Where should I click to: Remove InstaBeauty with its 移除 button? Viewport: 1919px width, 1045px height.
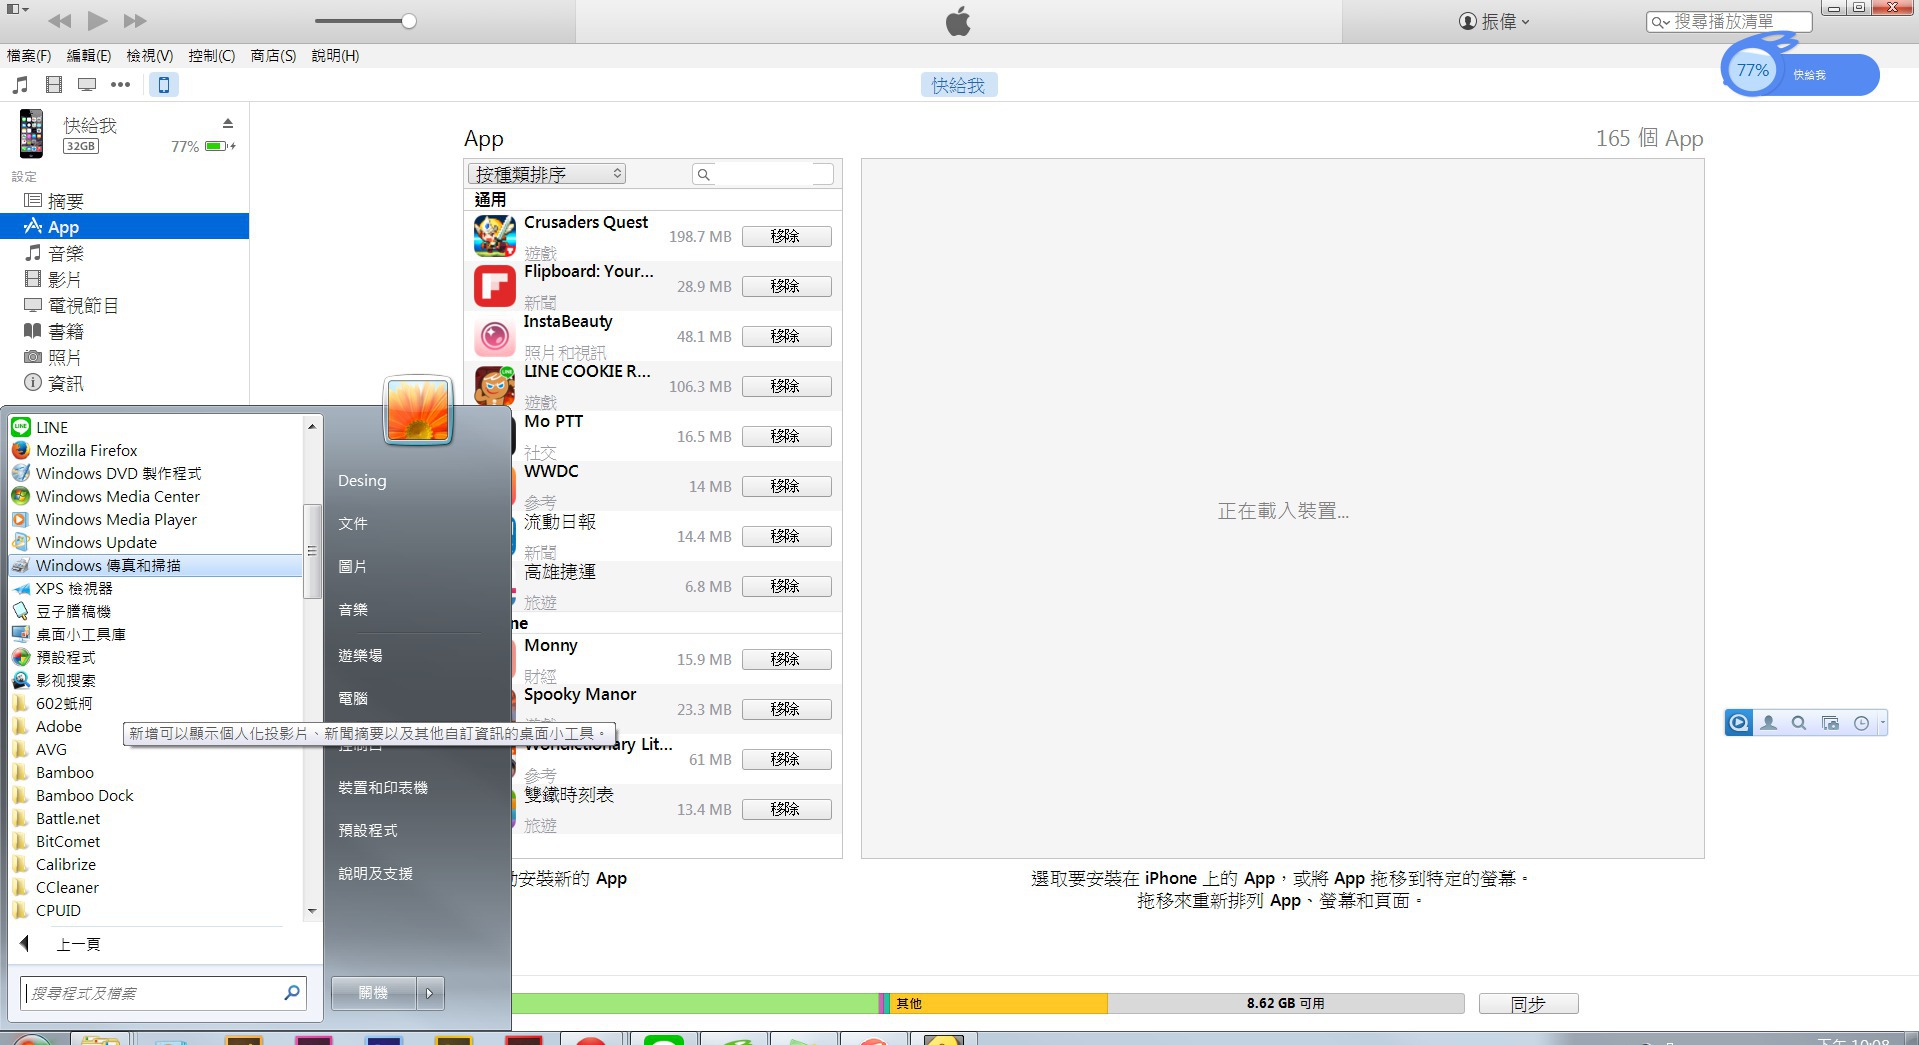click(786, 336)
